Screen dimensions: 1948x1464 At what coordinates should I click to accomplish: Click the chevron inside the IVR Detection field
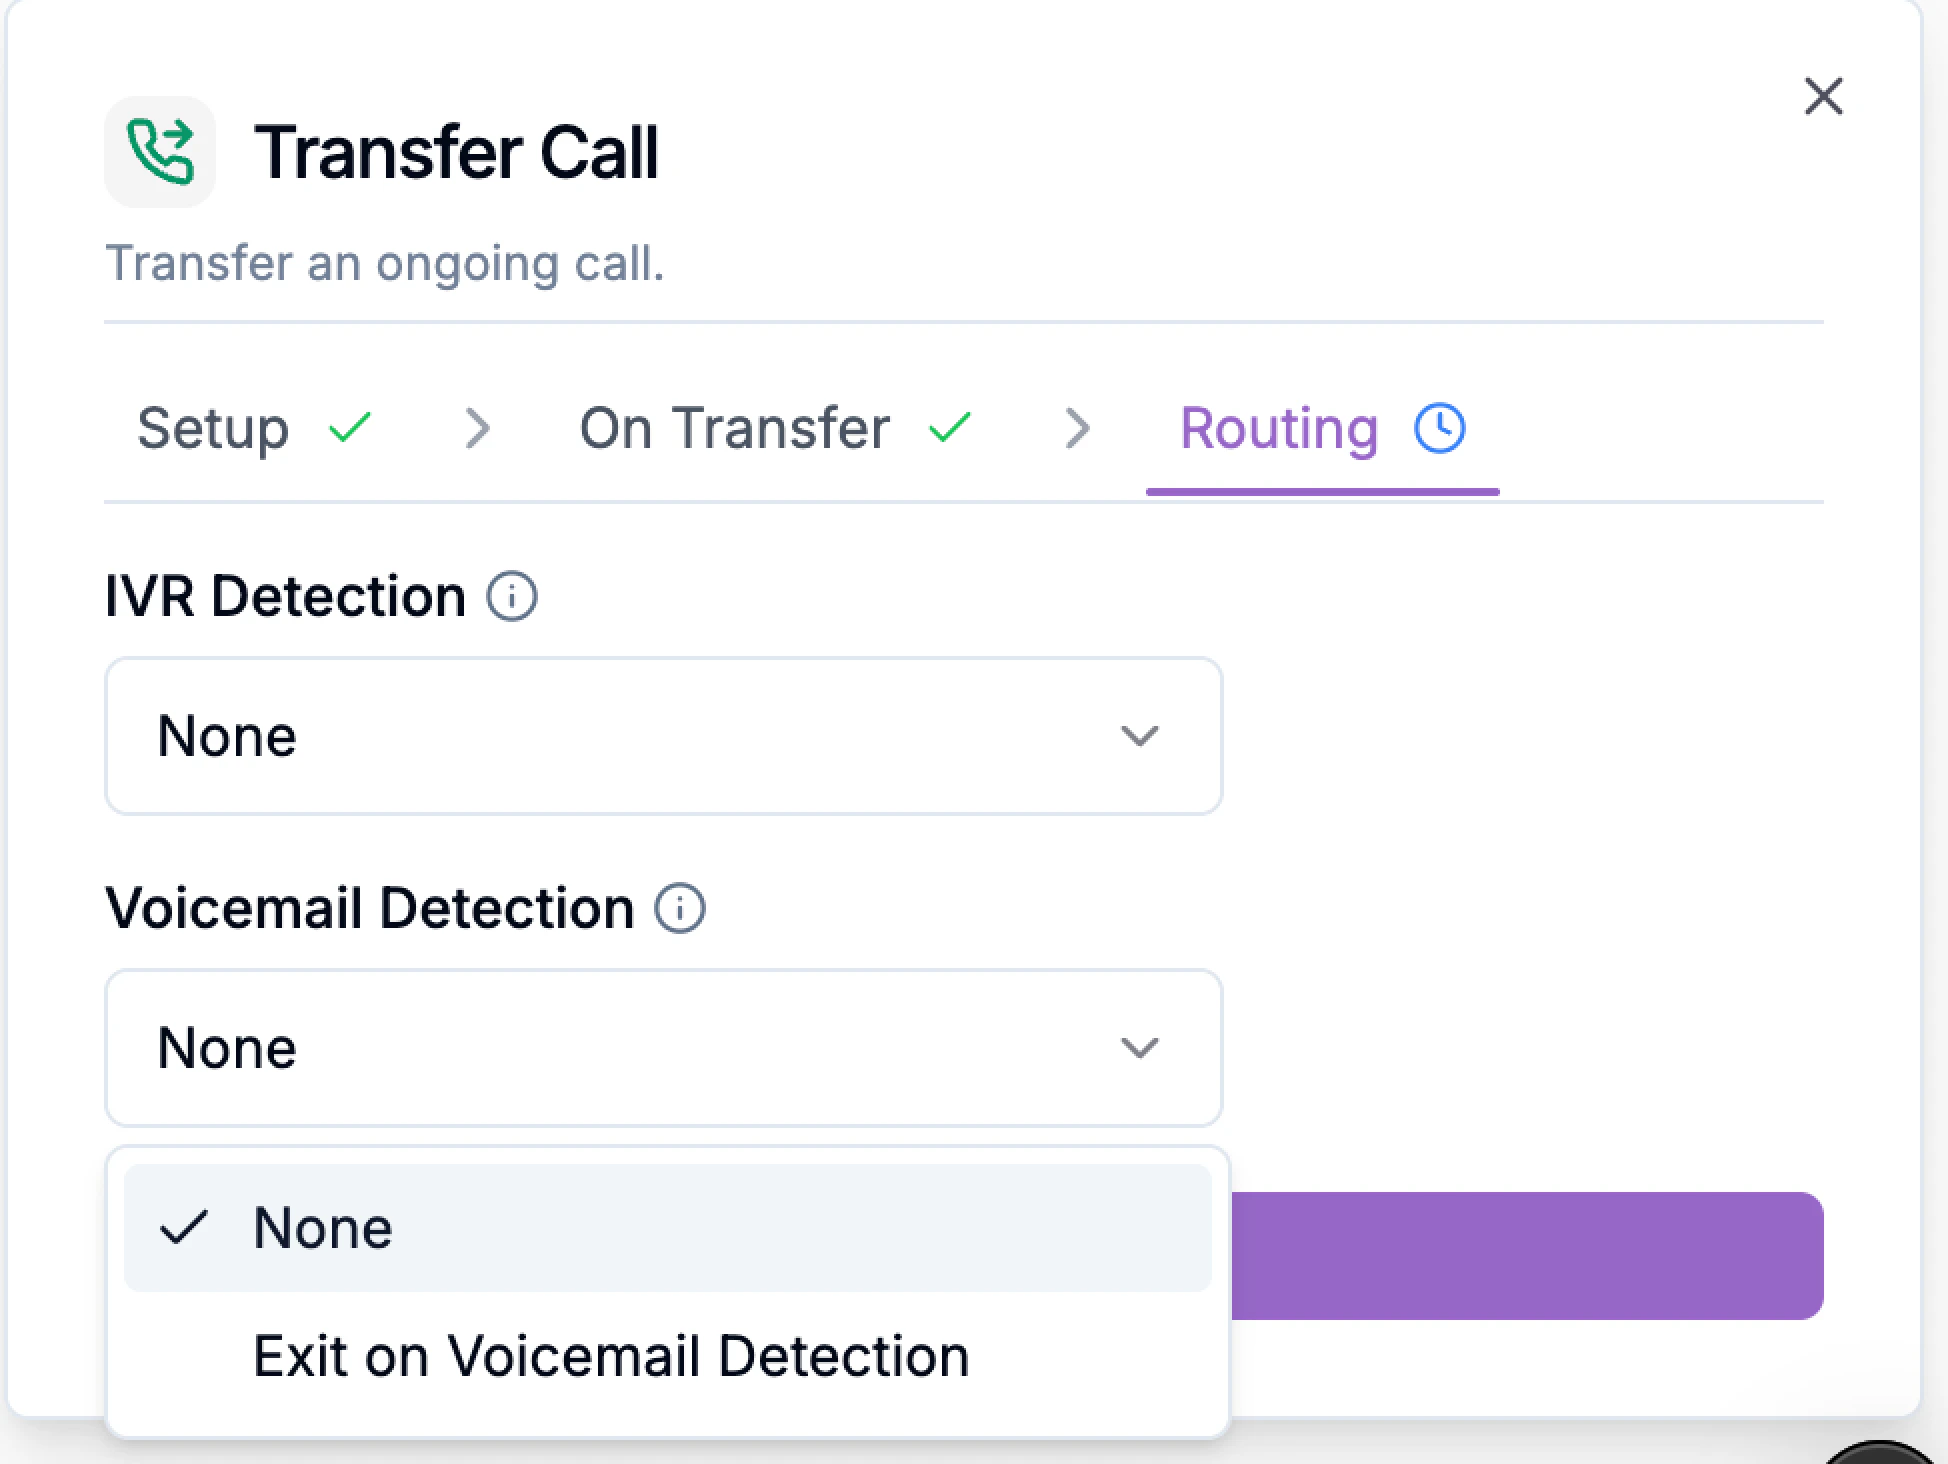[1139, 735]
